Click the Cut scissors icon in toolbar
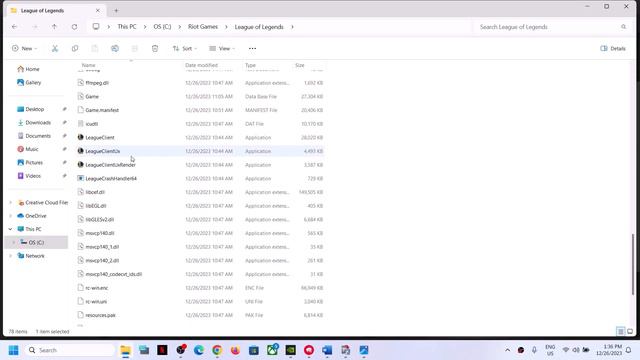The image size is (640, 360). [55, 49]
